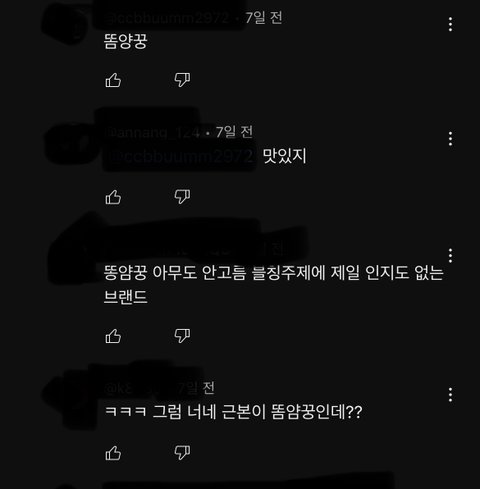Like the '맛있지' reply comment
The height and width of the screenshot is (489, 480).
click(x=113, y=197)
